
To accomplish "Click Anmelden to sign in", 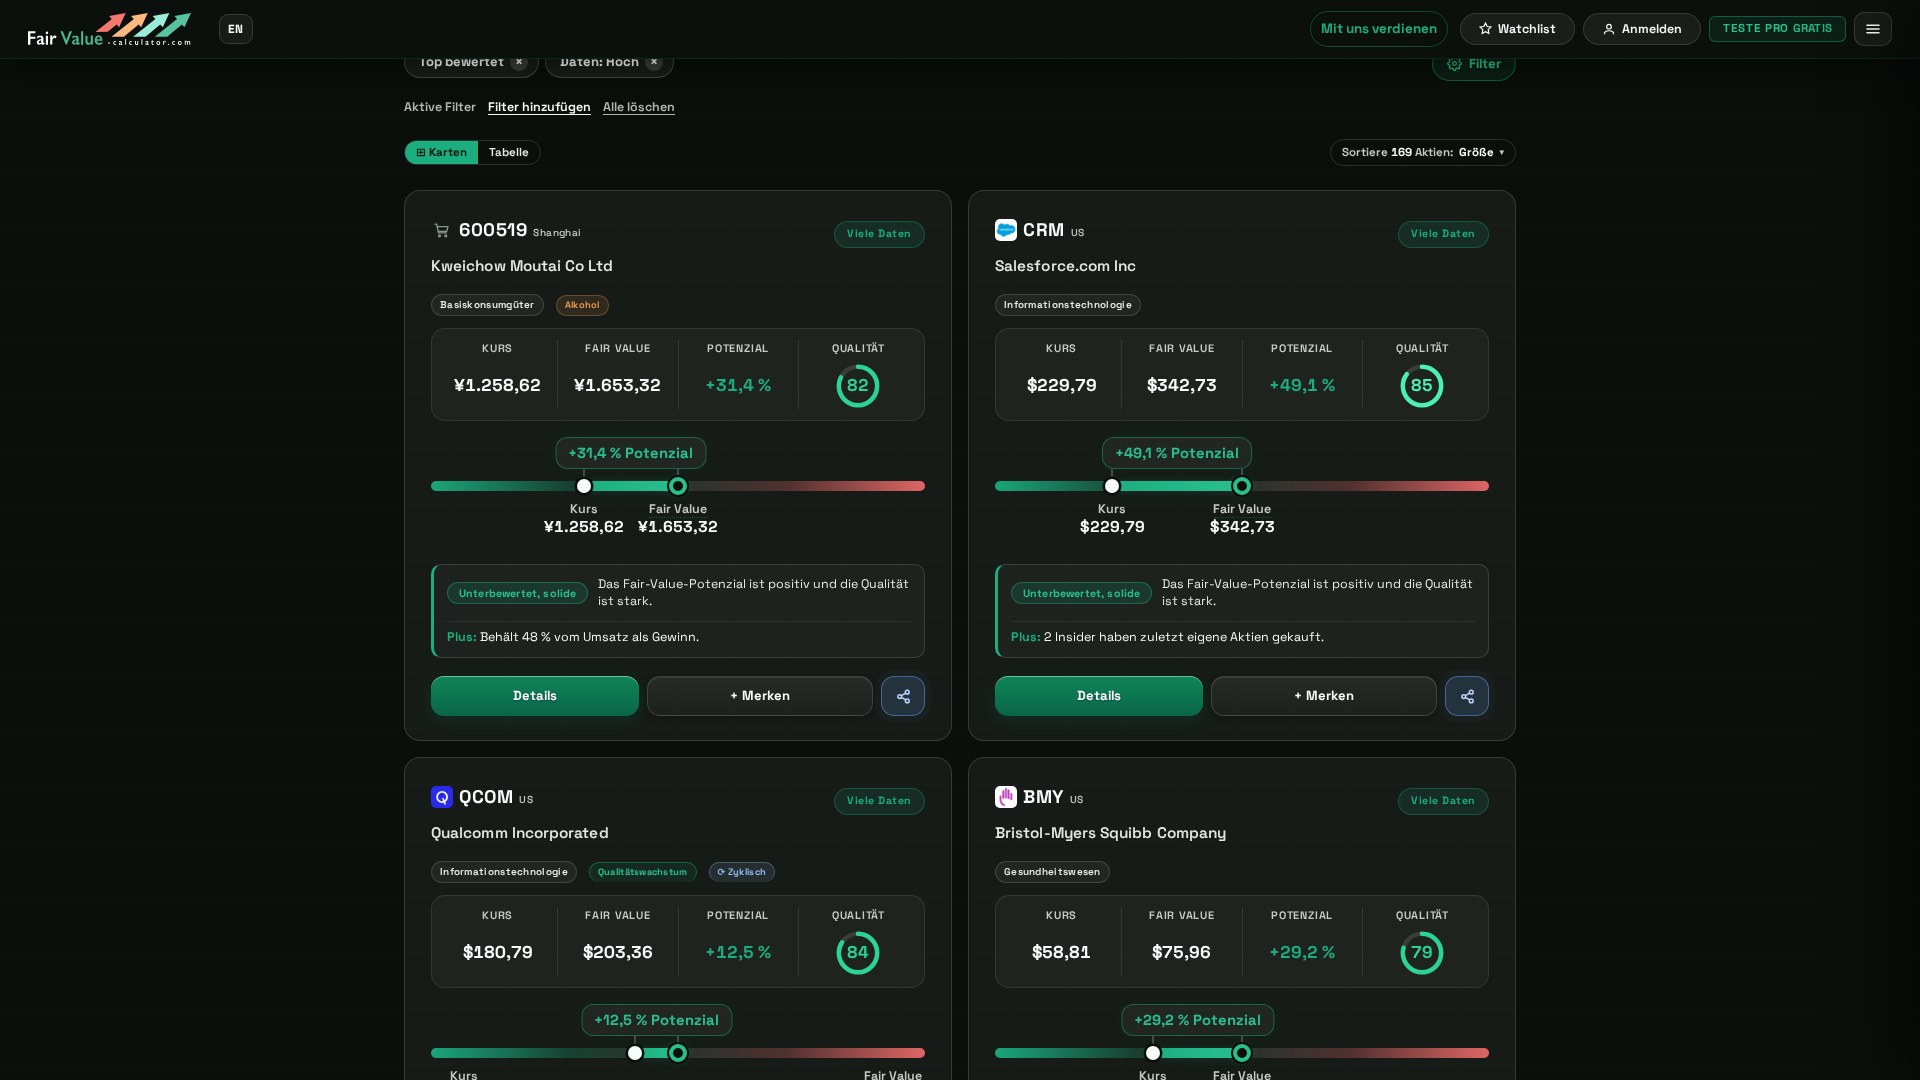I will click(1641, 29).
